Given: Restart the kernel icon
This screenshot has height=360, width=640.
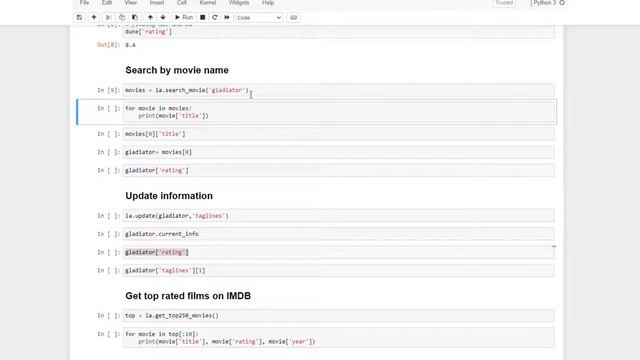Looking at the screenshot, I should 215,18.
